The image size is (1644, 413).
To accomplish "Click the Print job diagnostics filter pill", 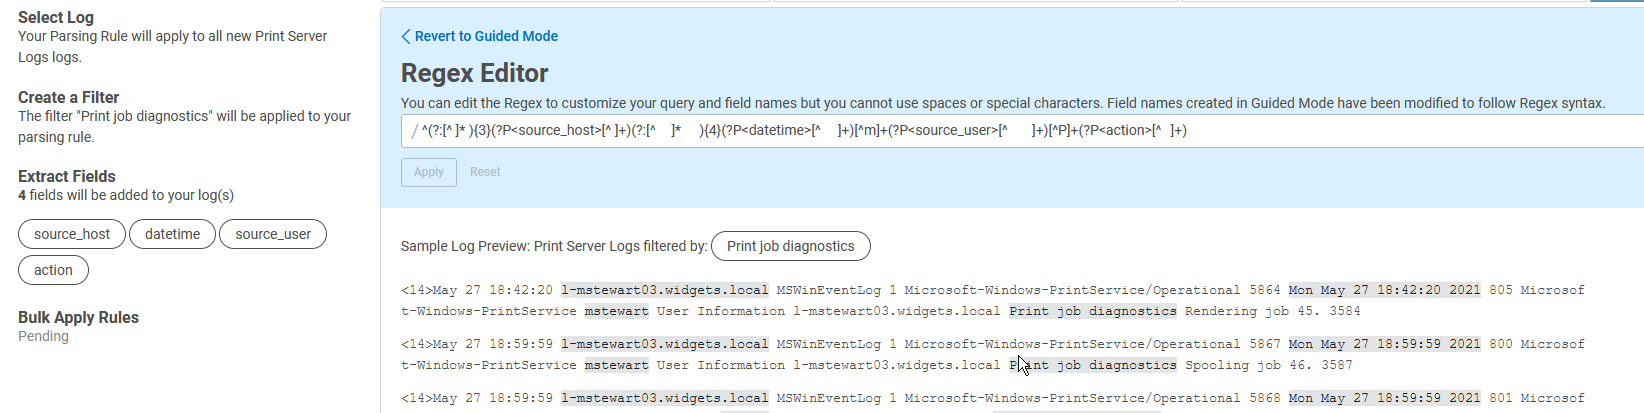I will (x=790, y=246).
